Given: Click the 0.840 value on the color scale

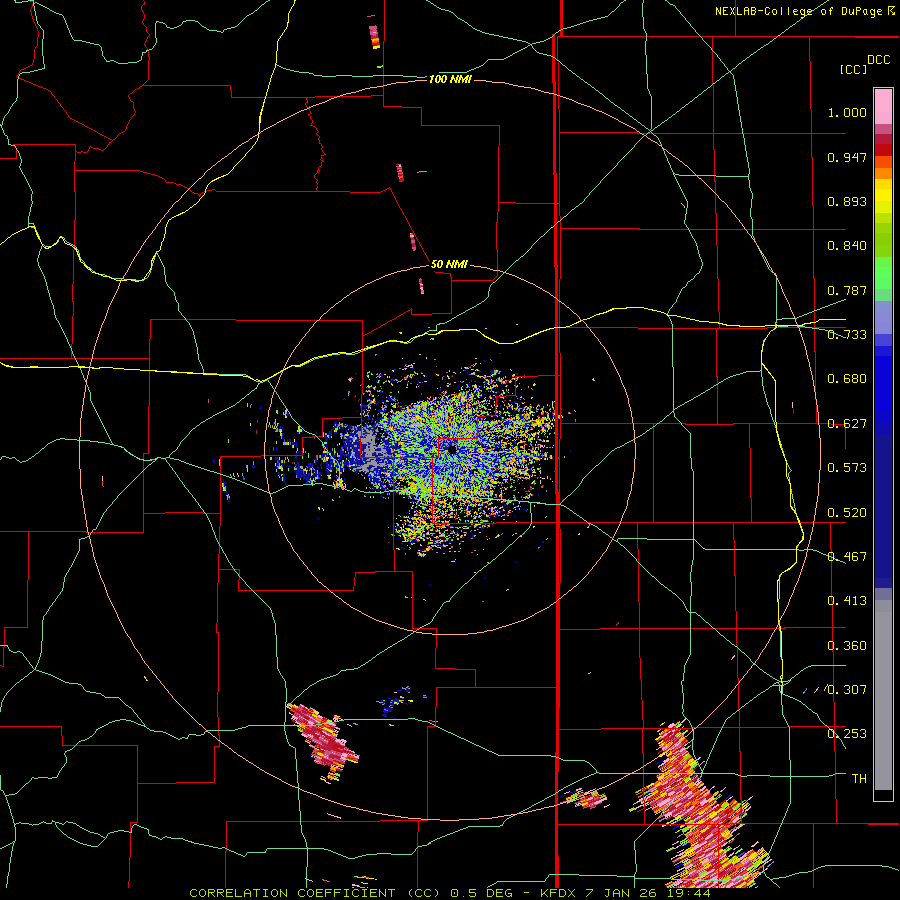Looking at the screenshot, I should tap(847, 246).
